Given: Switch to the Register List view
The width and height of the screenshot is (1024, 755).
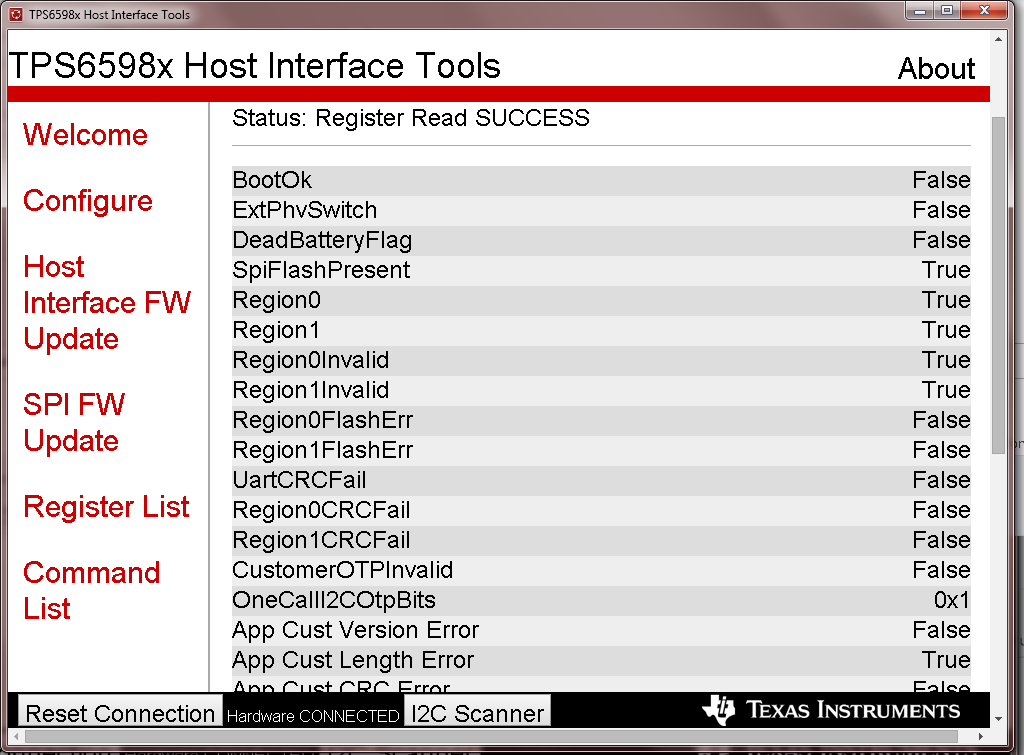Looking at the screenshot, I should tap(105, 507).
